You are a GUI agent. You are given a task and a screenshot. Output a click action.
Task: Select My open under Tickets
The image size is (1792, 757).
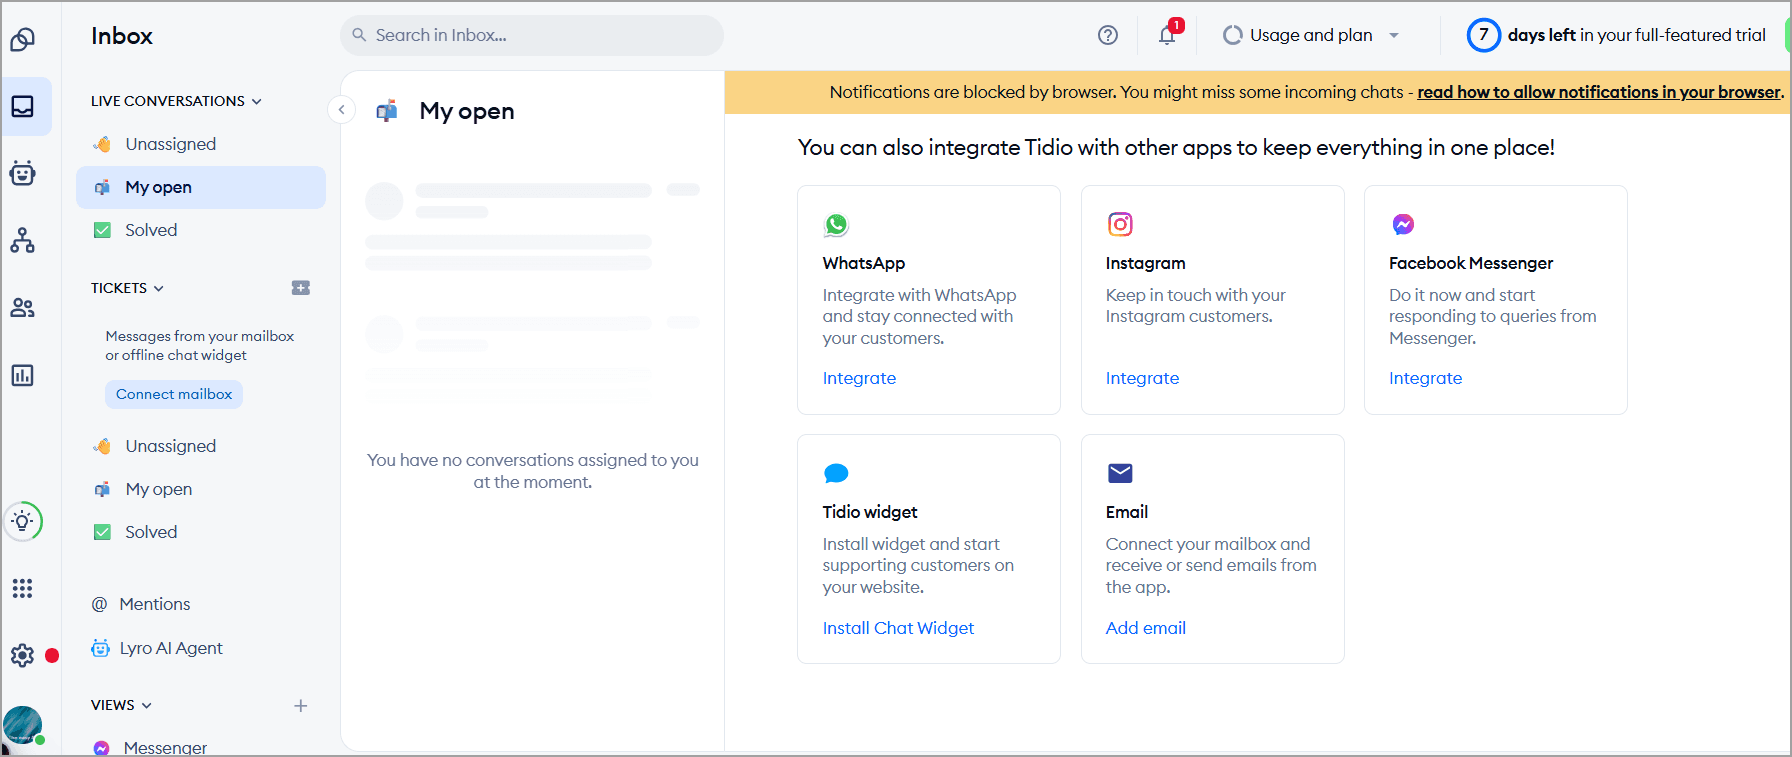[x=201, y=489]
